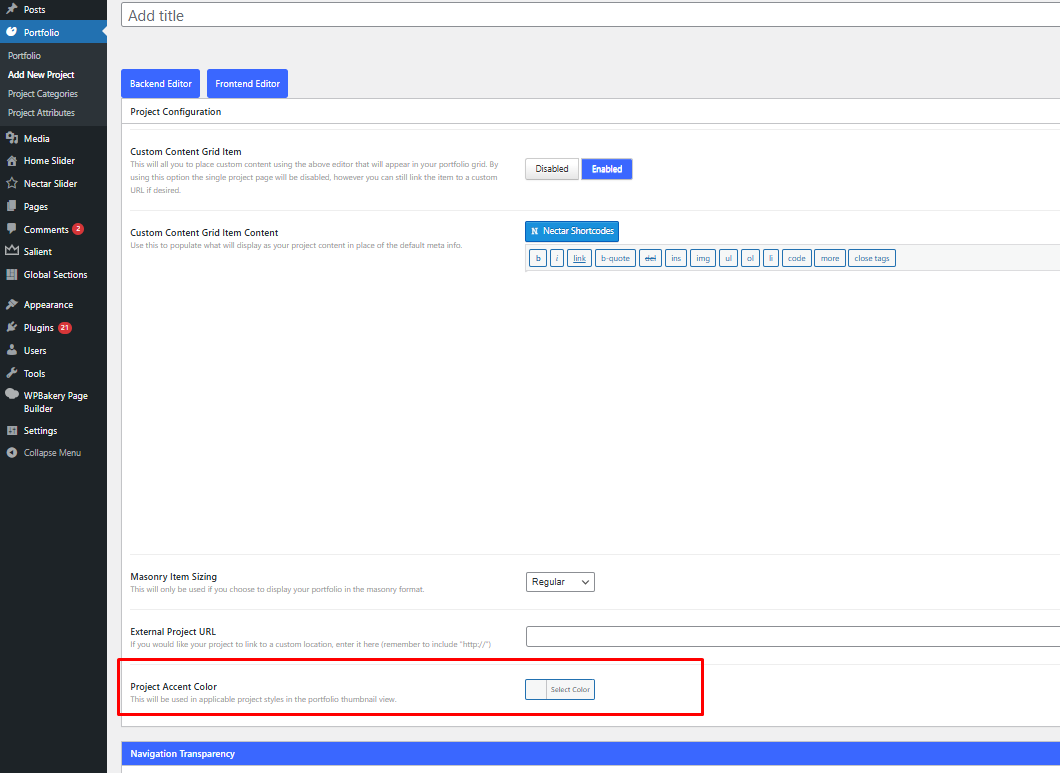Viewport: 1060px width, 773px height.
Task: Click the External Project URL field
Action: (x=792, y=637)
